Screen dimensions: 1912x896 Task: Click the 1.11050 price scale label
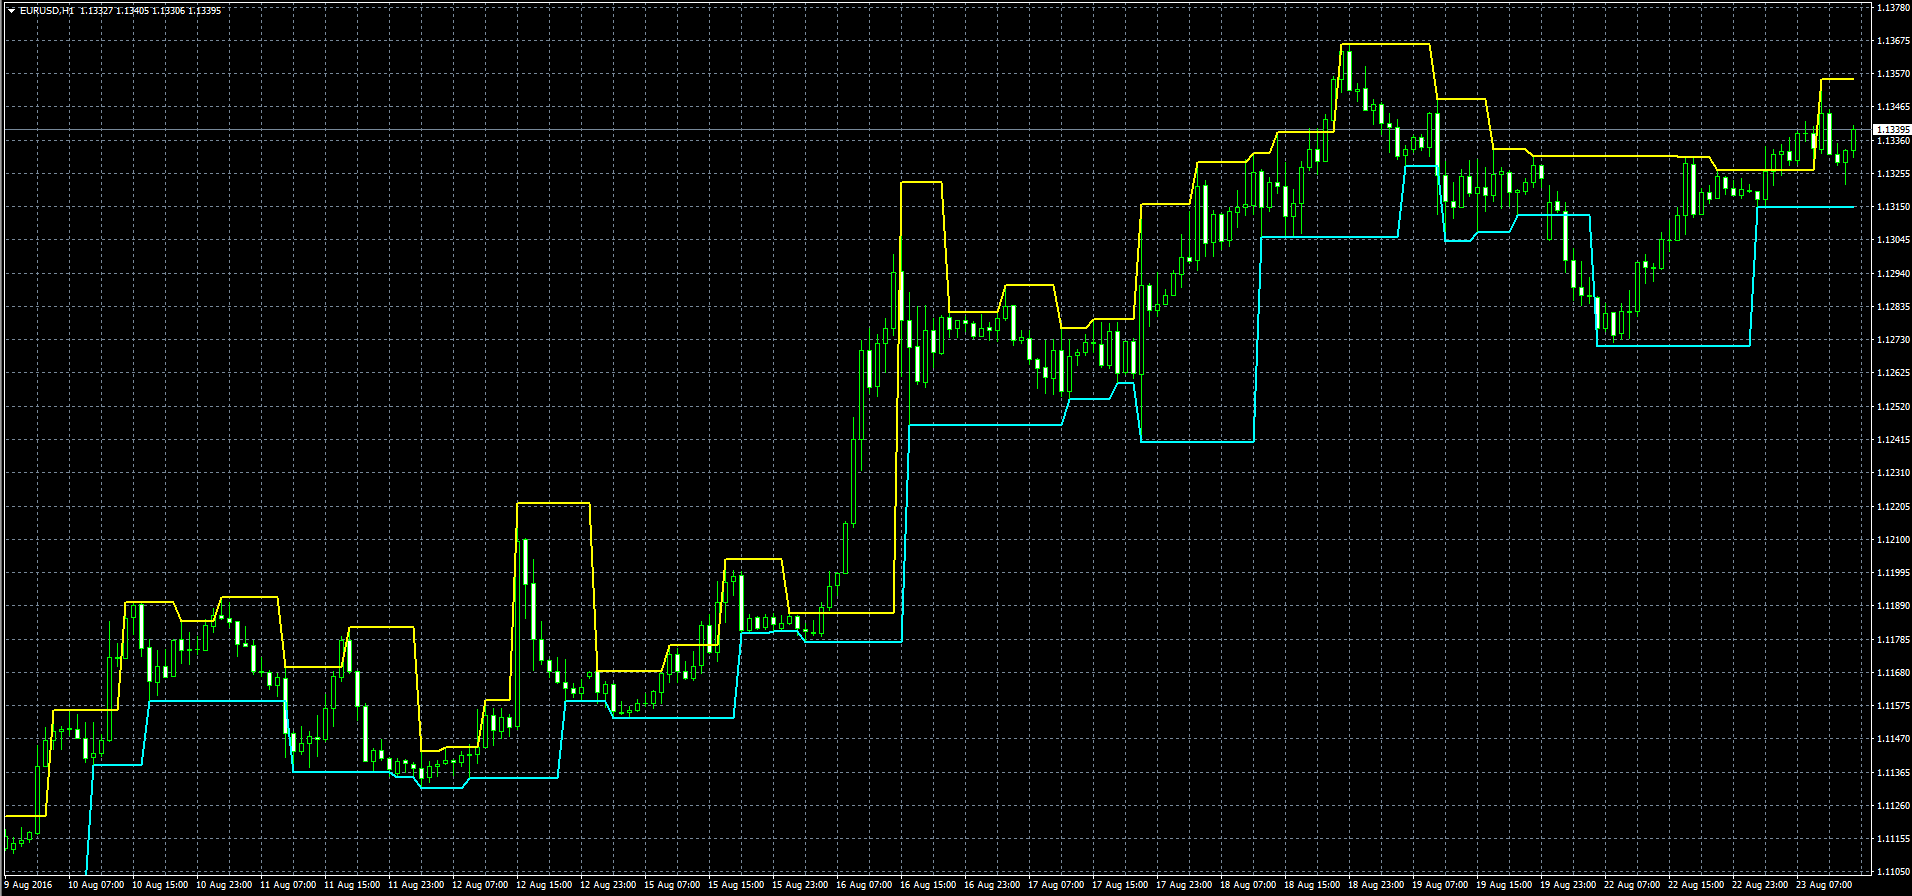(x=1890, y=872)
